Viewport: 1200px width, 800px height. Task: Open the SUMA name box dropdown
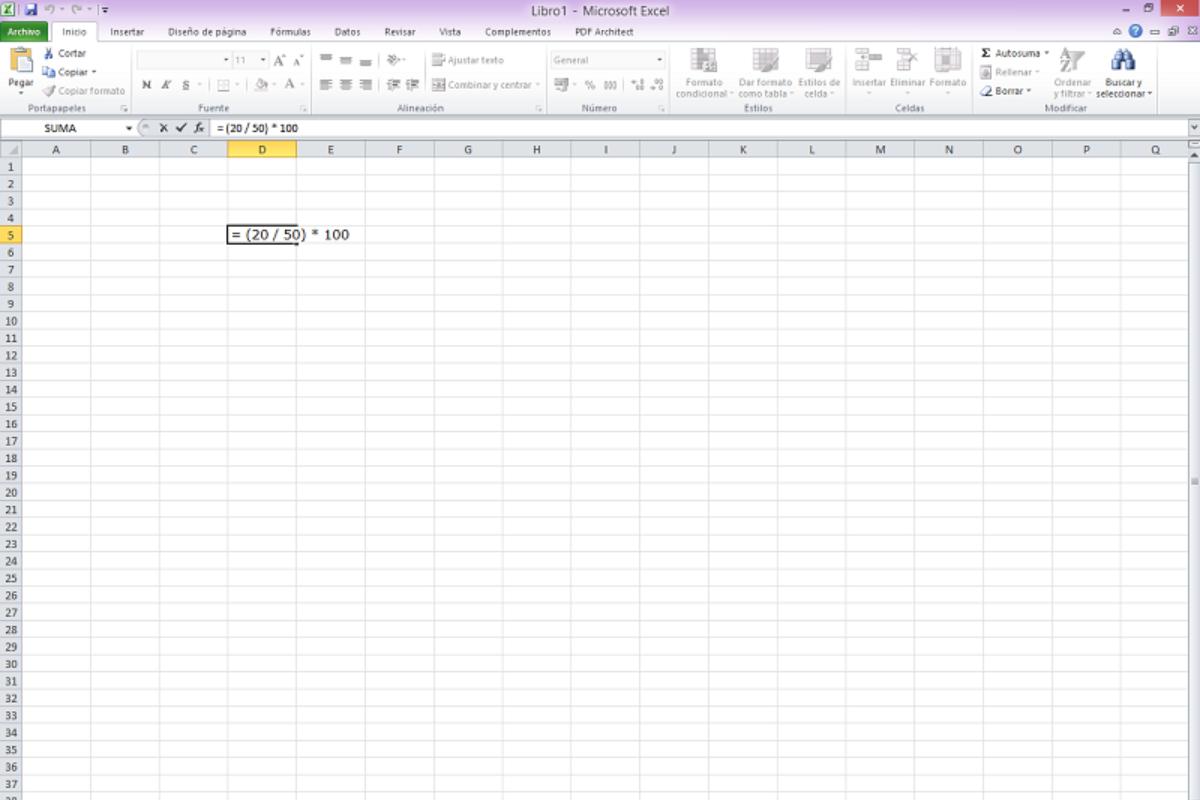(129, 128)
